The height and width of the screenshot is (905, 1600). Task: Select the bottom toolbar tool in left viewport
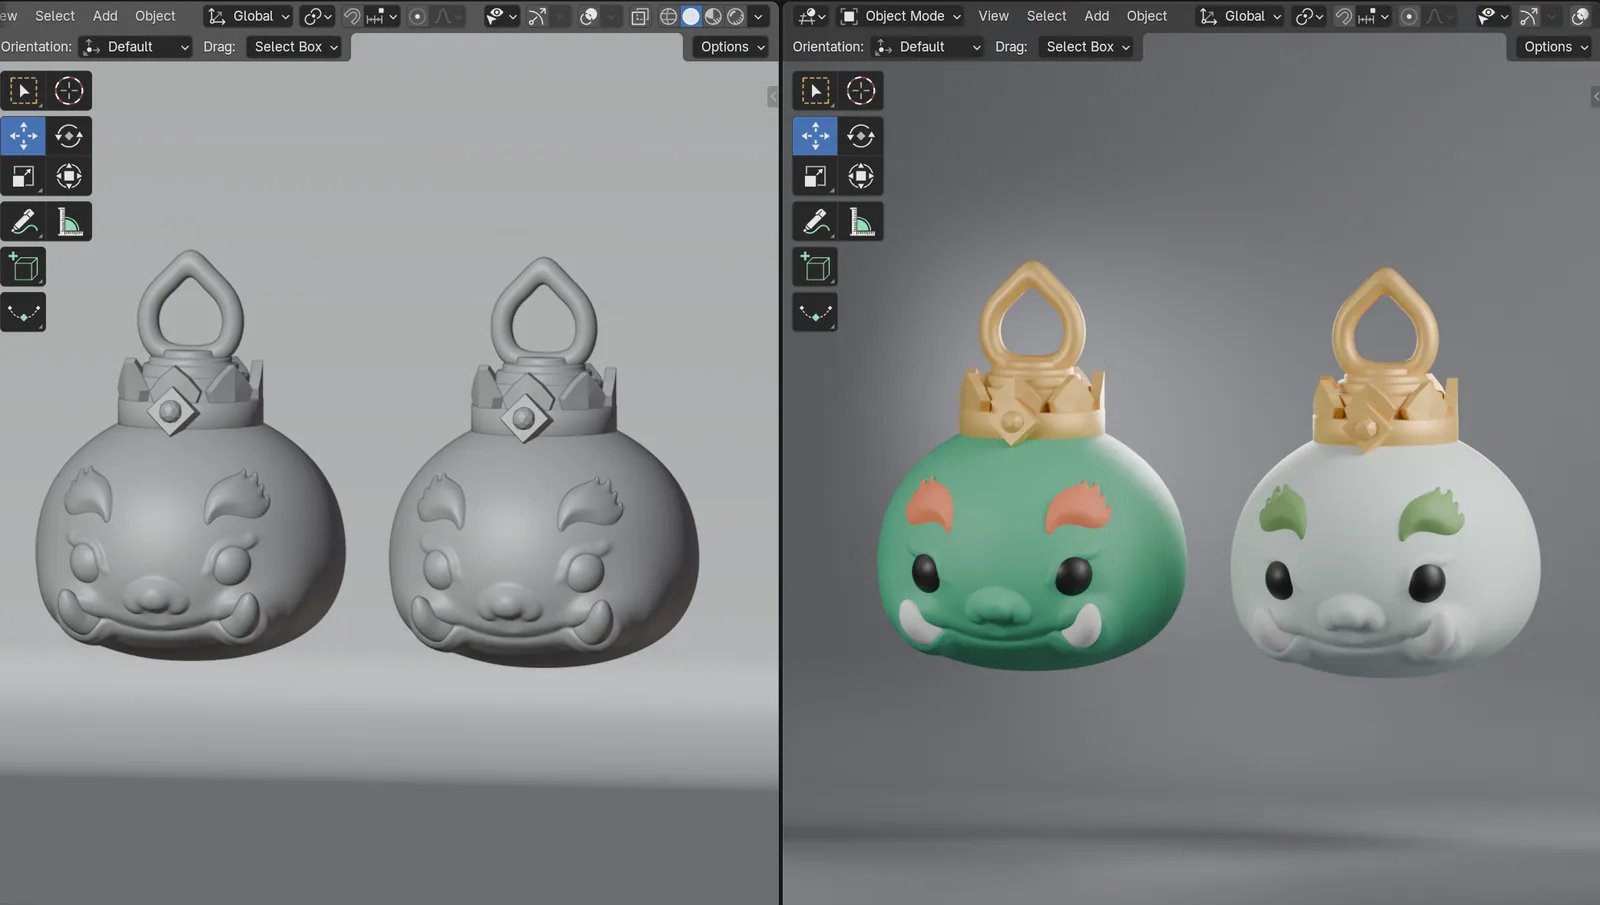(23, 312)
